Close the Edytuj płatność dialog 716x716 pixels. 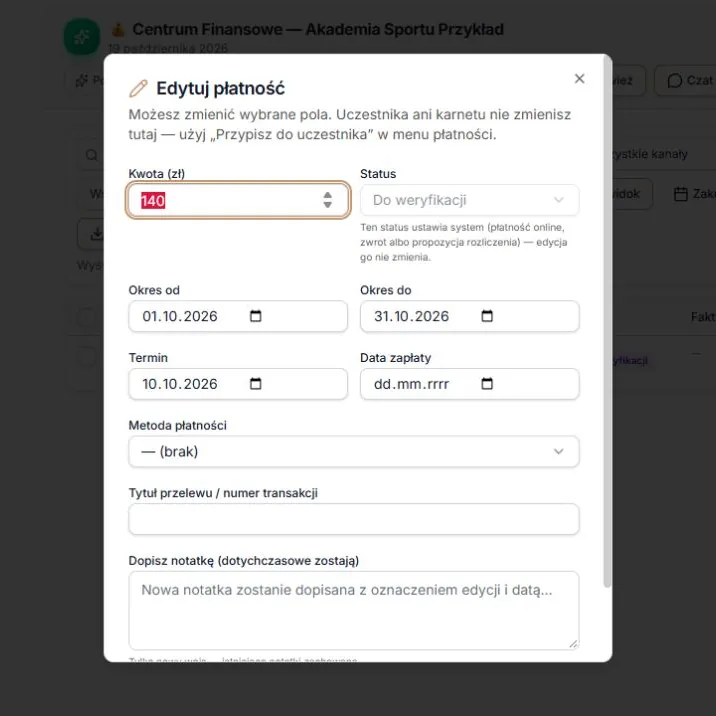pos(579,79)
